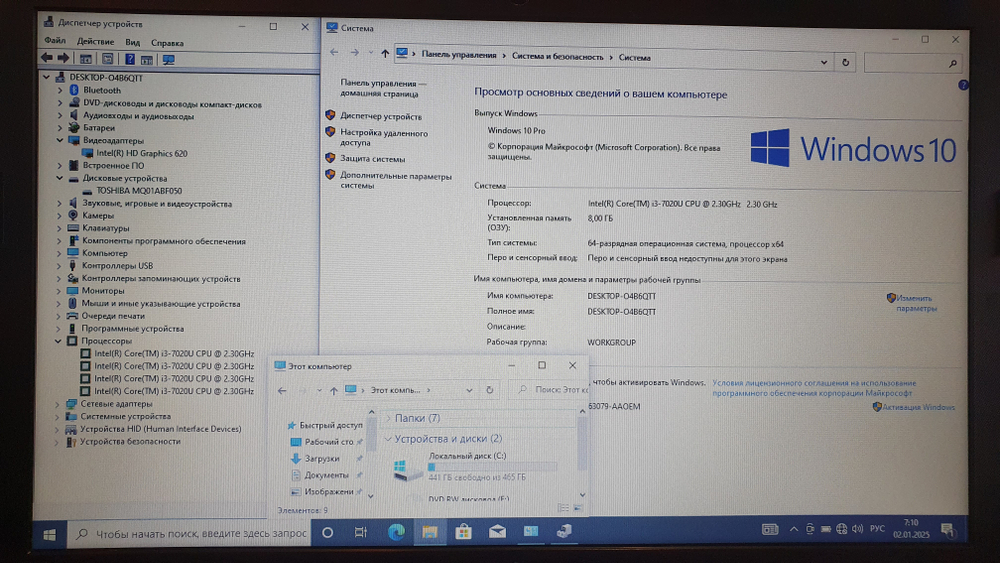Select Камеры category in device tree
Image resolution: width=1000 pixels, height=563 pixels.
98,216
